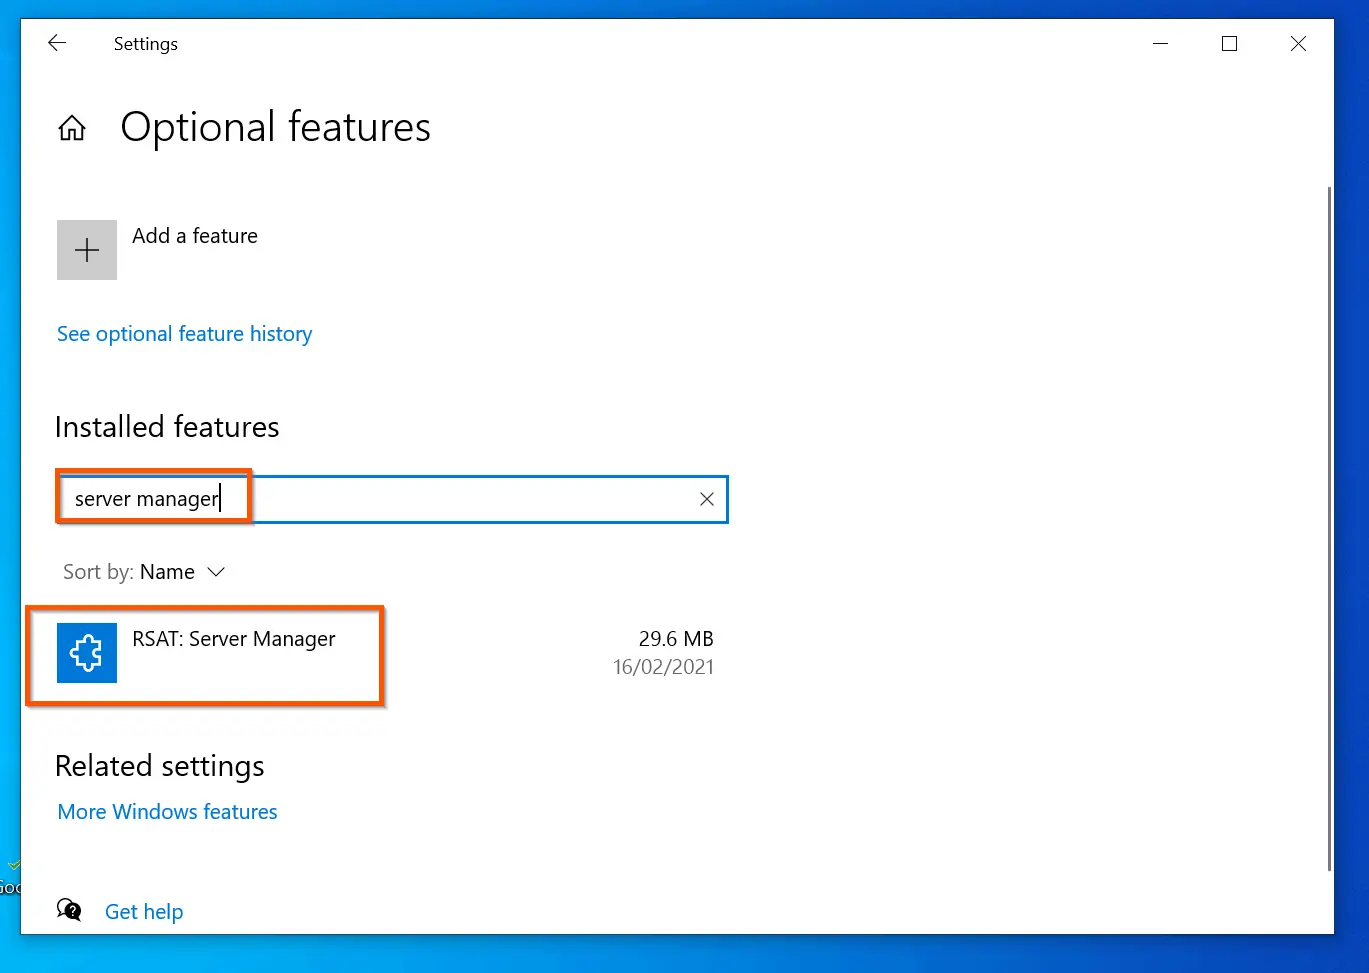Select RSAT: Server Manager feature entry
Image resolution: width=1369 pixels, height=973 pixels.
(386, 653)
